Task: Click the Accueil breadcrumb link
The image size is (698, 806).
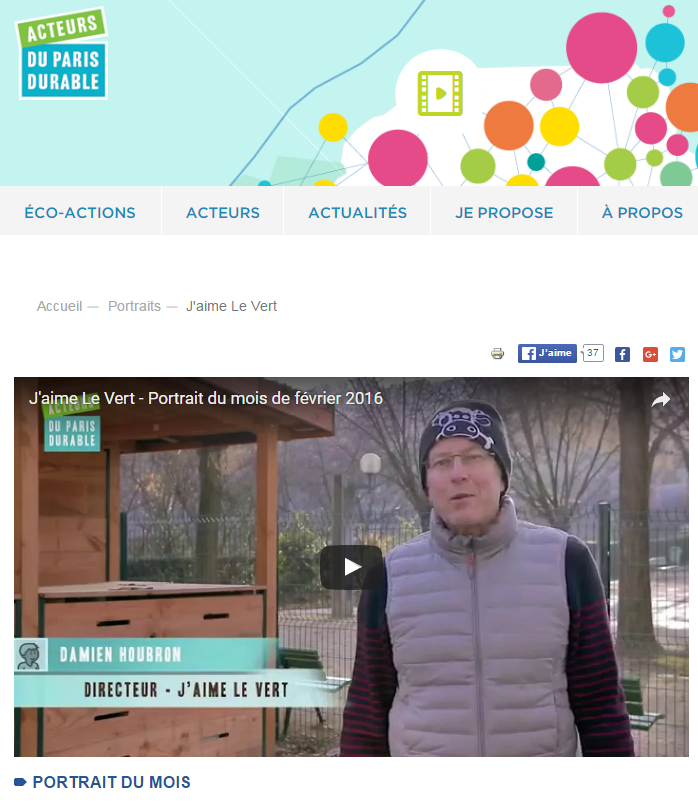Action: pos(59,306)
